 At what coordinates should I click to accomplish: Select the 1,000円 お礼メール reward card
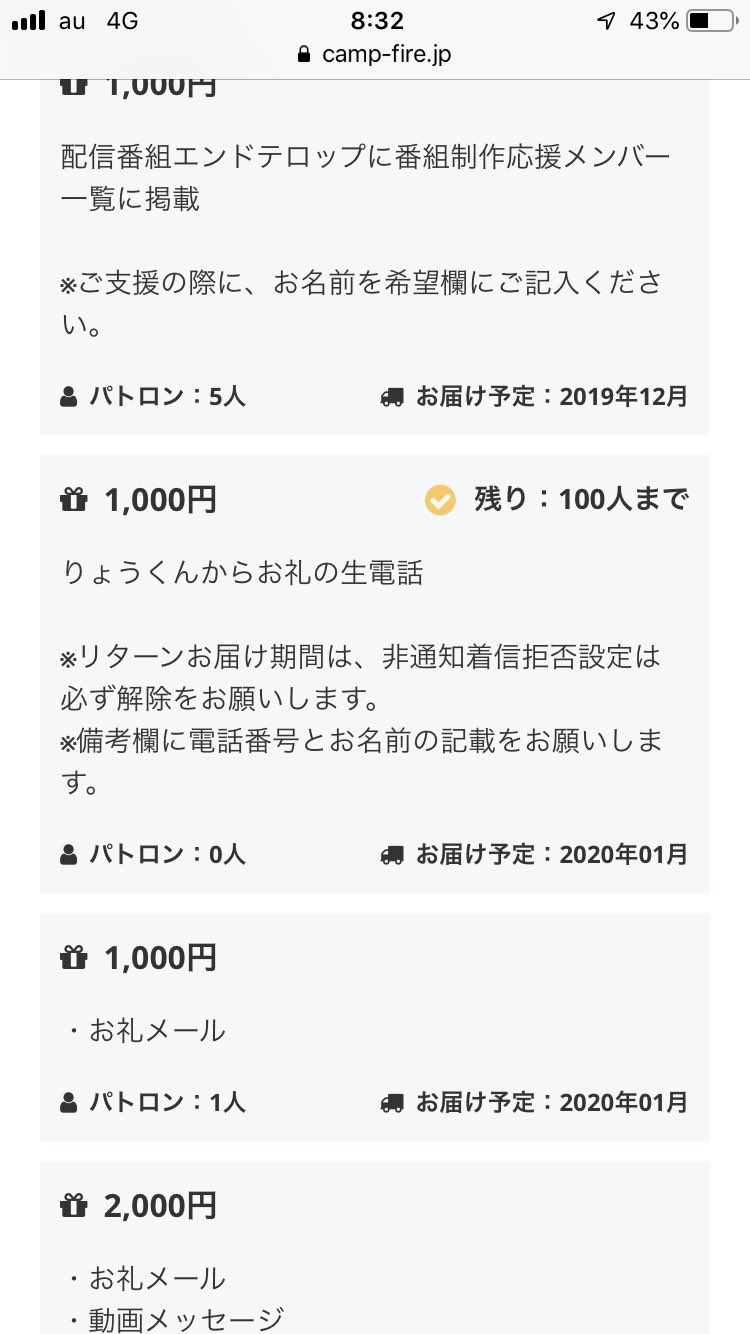tap(375, 1027)
